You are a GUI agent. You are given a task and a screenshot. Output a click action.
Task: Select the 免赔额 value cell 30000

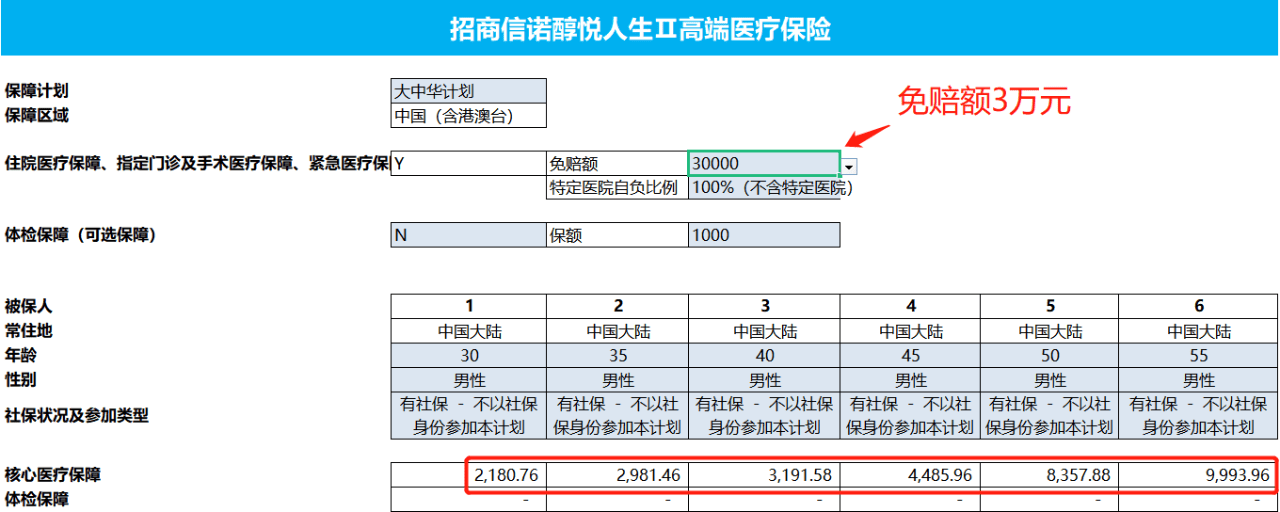764,163
